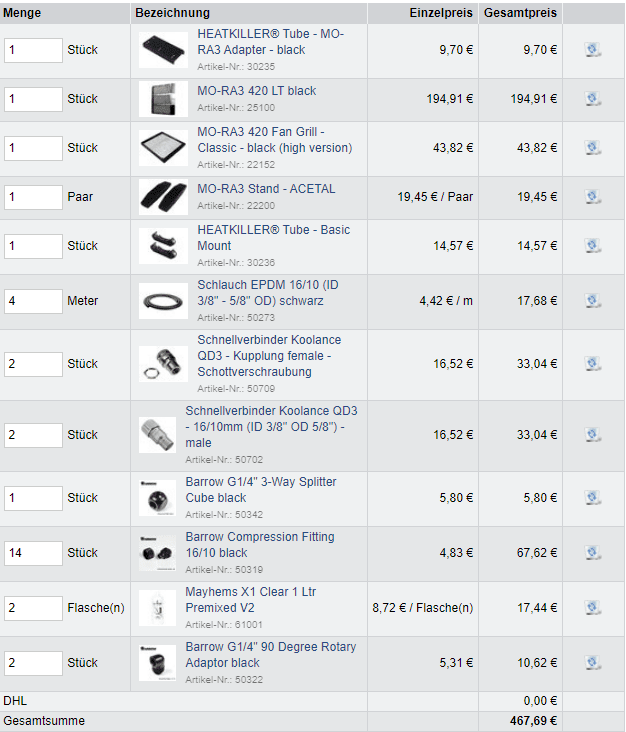Click thumbnail of MO-RA3 420 LT radiator
This screenshot has width=626, height=732.
[163, 99]
